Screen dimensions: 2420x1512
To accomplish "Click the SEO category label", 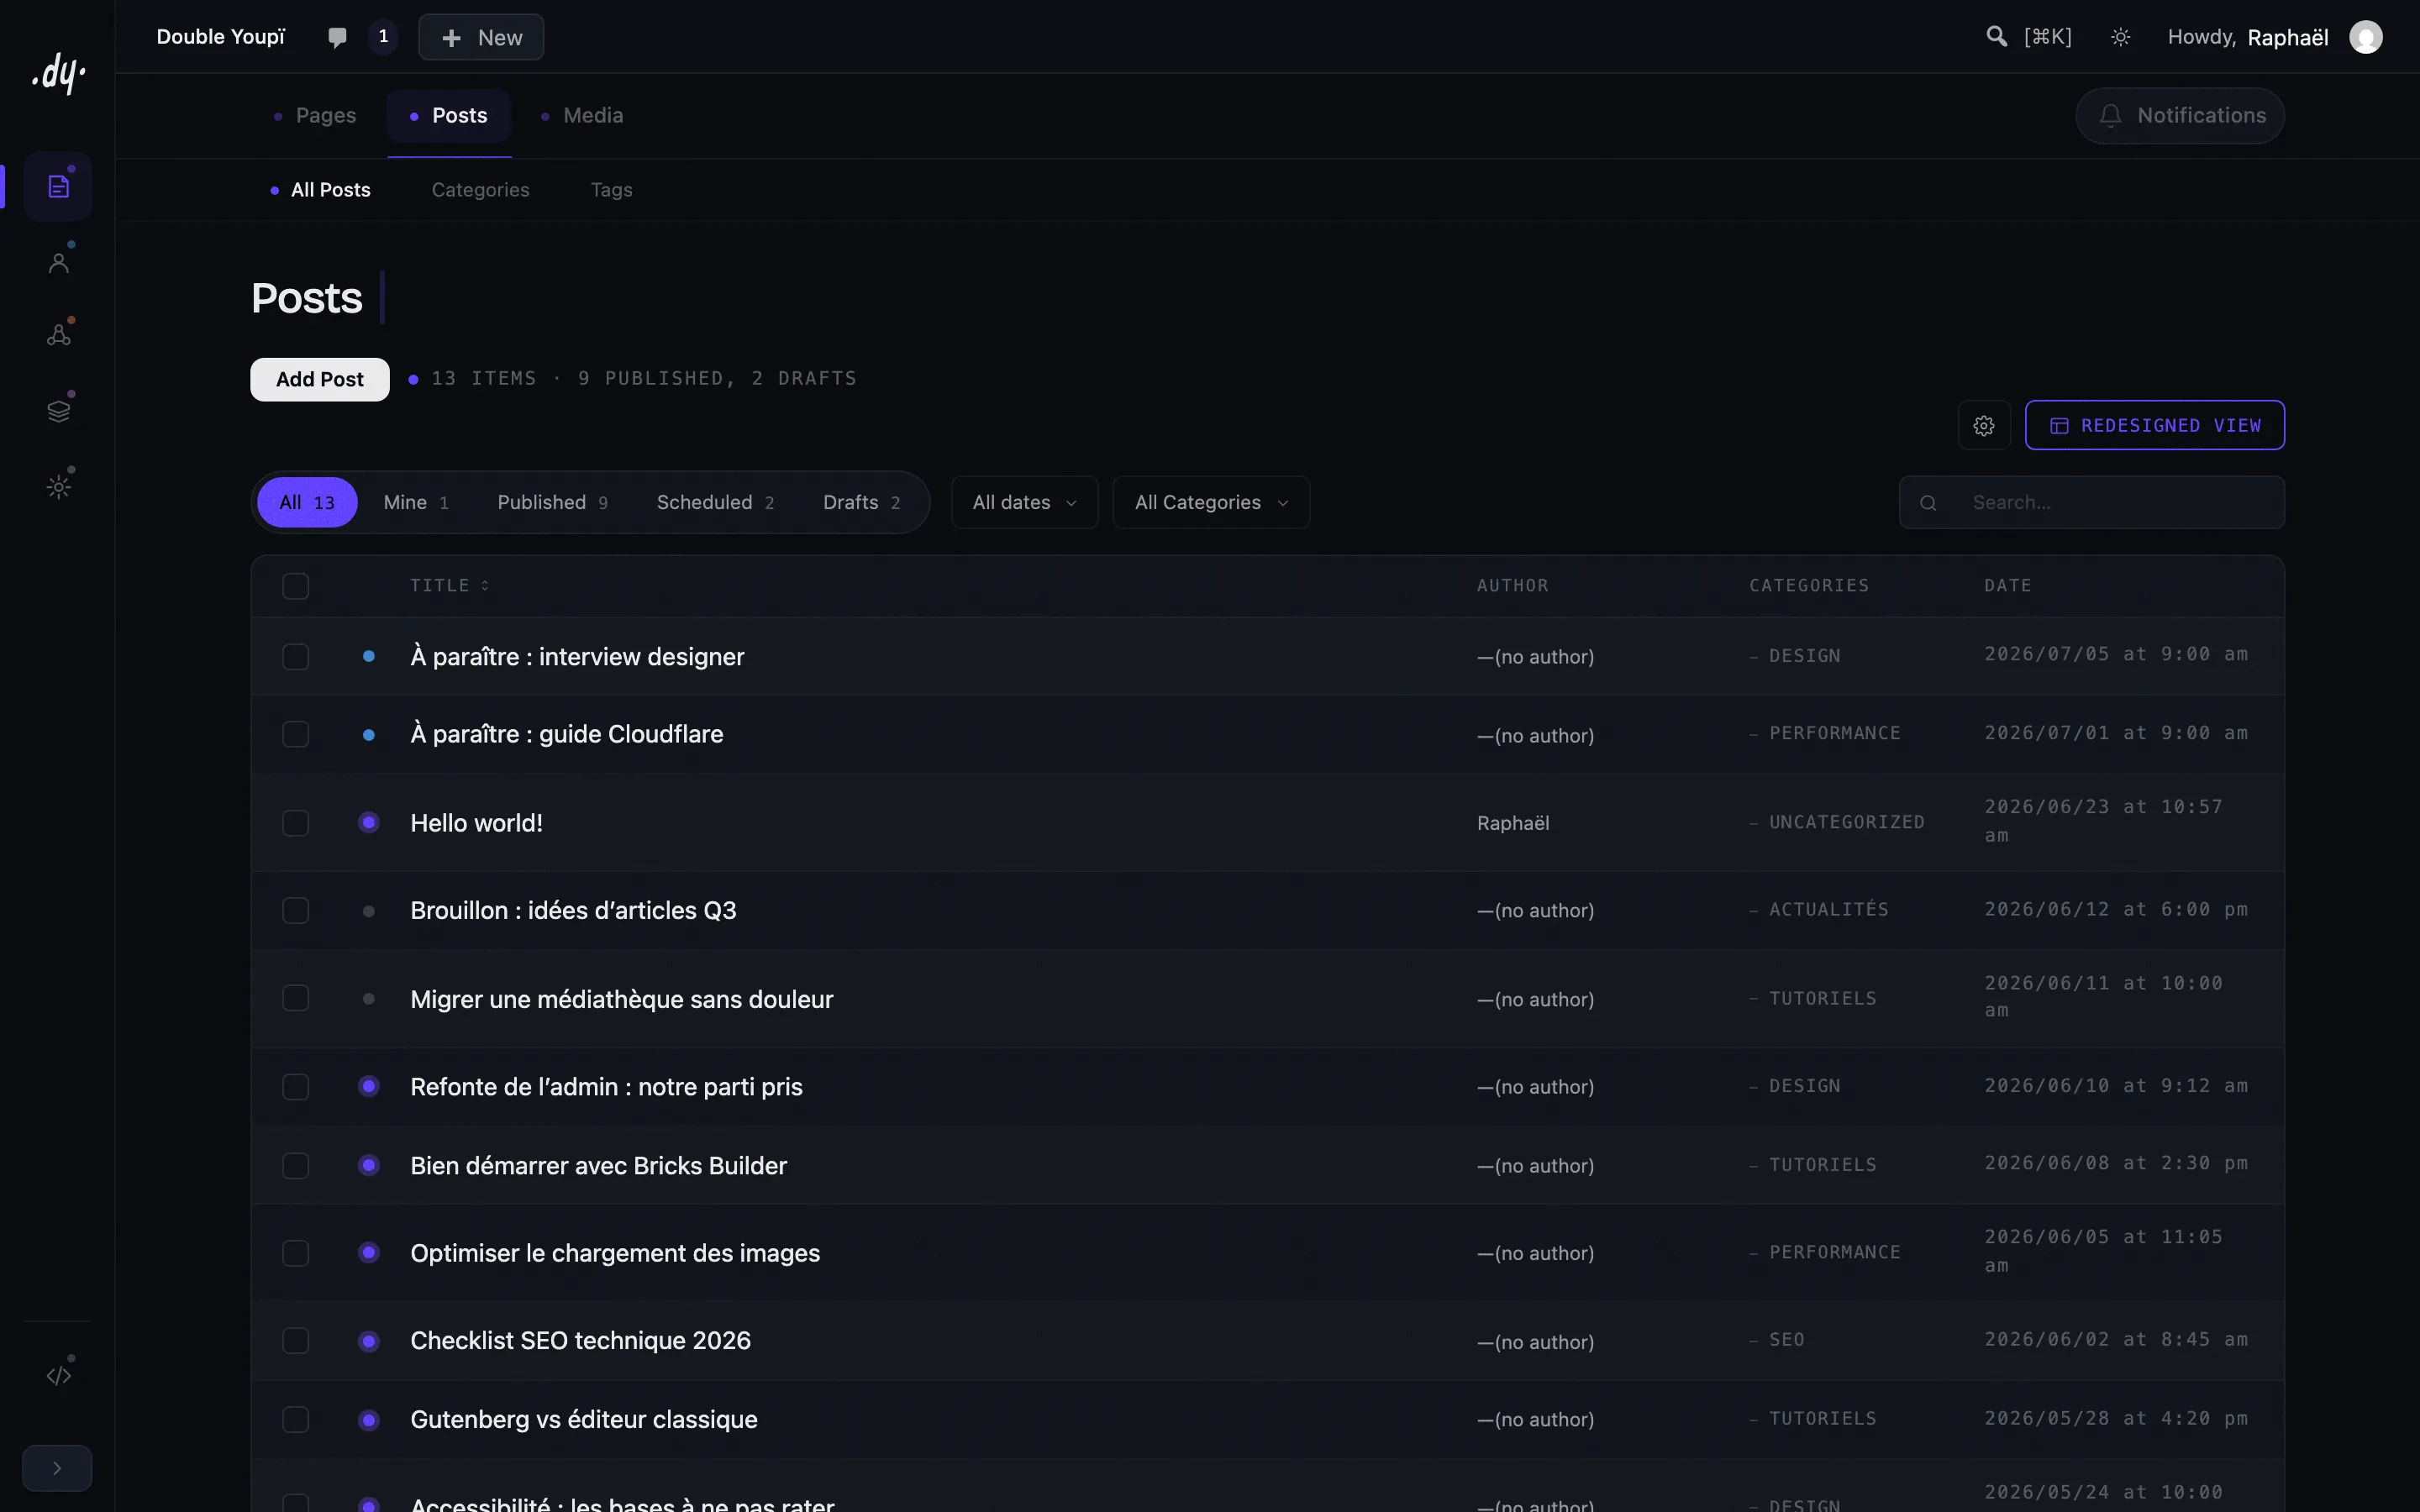I will (x=1787, y=1340).
